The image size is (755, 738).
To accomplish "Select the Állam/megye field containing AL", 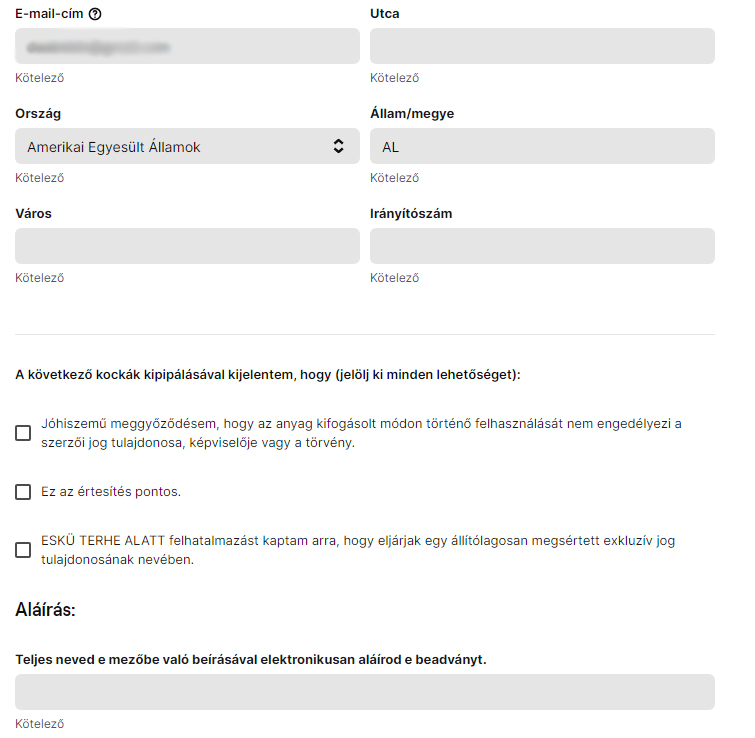I will pos(542,146).
